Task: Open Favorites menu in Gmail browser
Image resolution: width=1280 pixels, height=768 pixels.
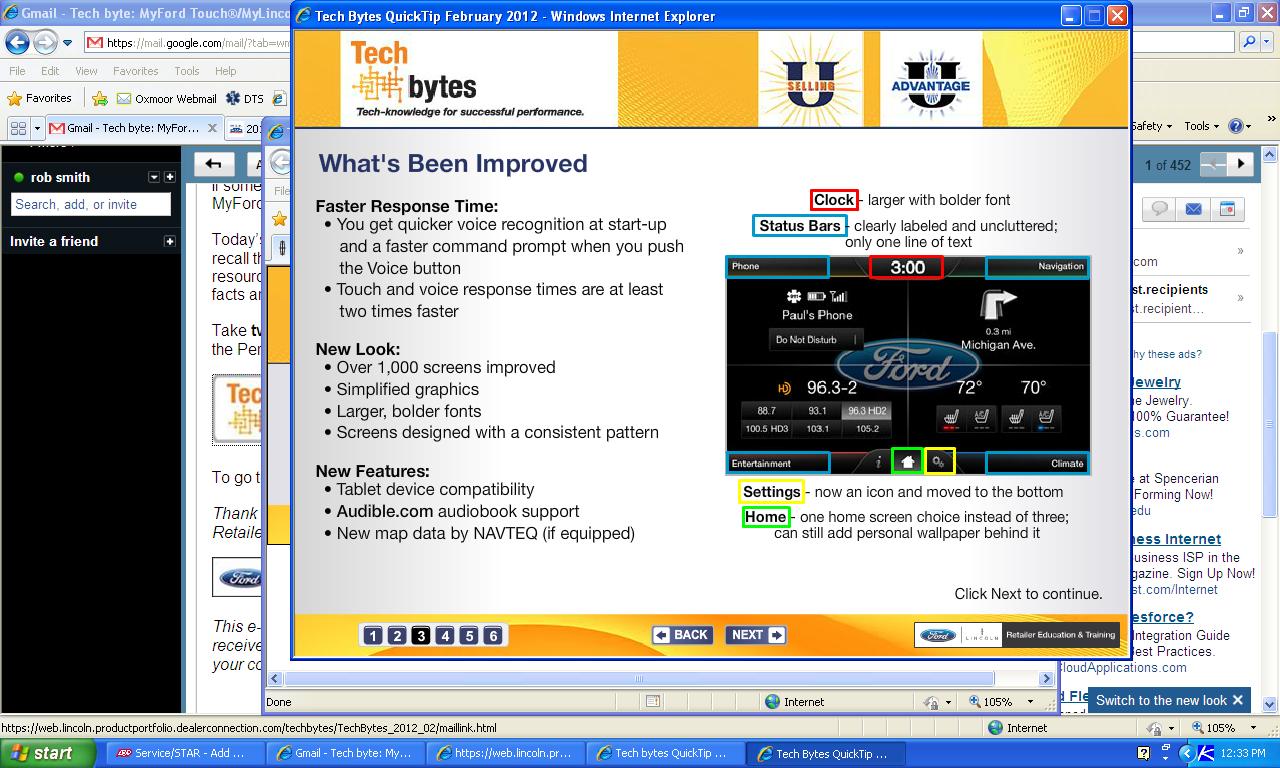Action: click(135, 71)
